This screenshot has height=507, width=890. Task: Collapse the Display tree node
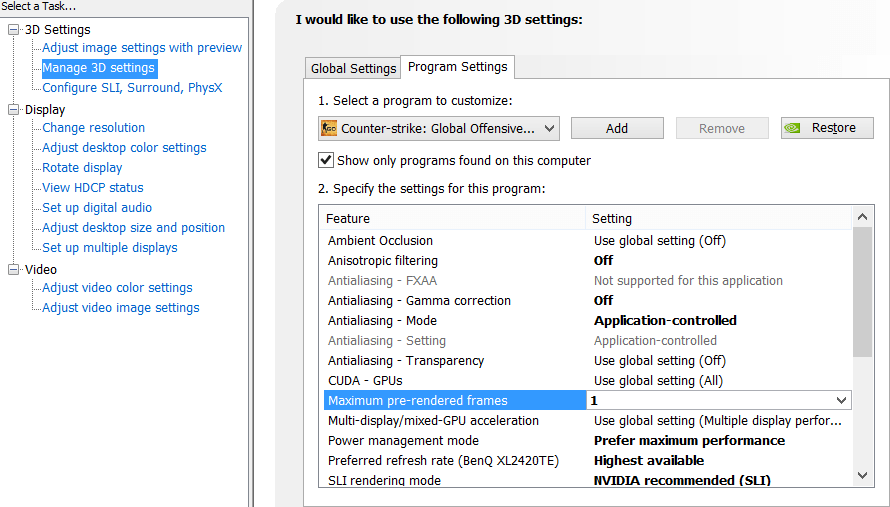pyautogui.click(x=14, y=110)
